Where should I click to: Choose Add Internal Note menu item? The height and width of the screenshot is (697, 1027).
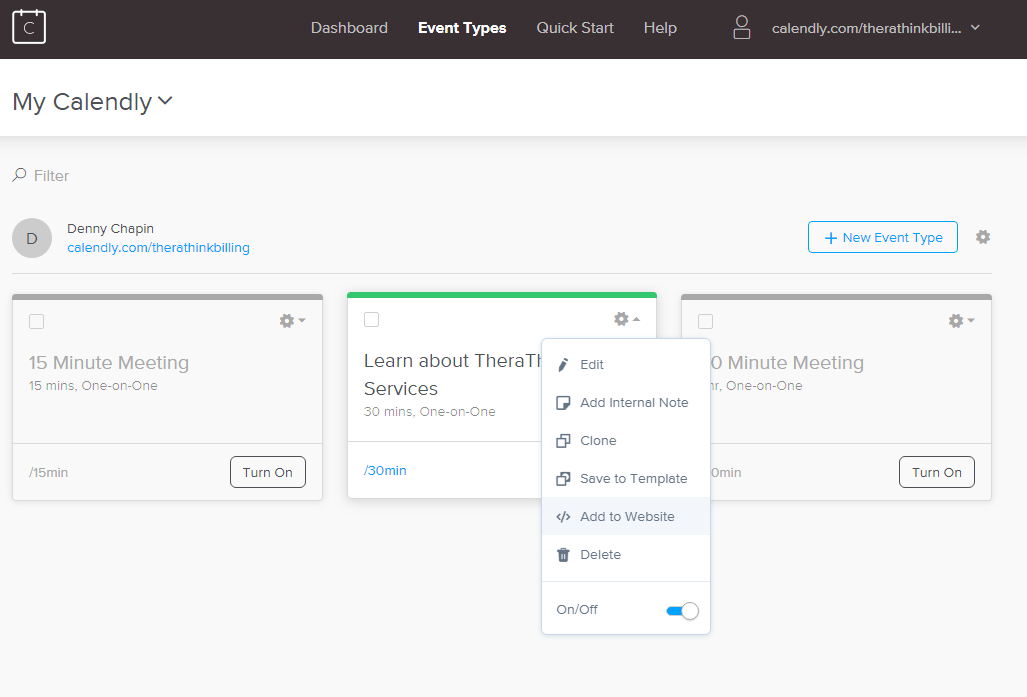coord(626,403)
